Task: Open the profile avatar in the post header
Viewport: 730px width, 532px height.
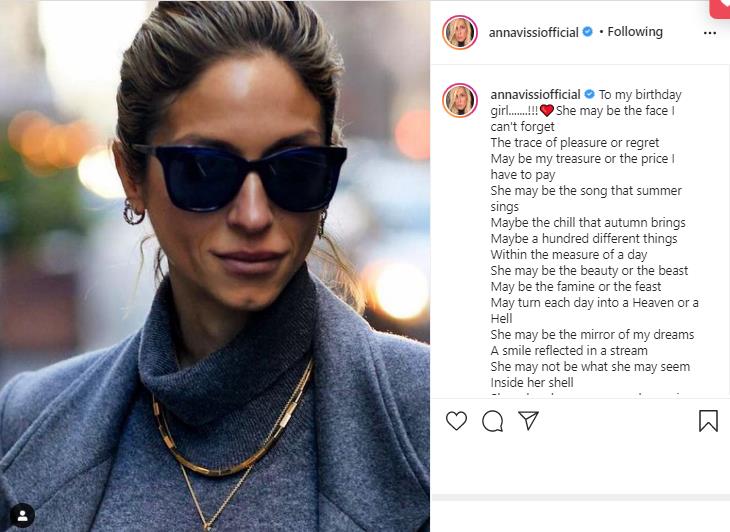Action: [x=460, y=32]
